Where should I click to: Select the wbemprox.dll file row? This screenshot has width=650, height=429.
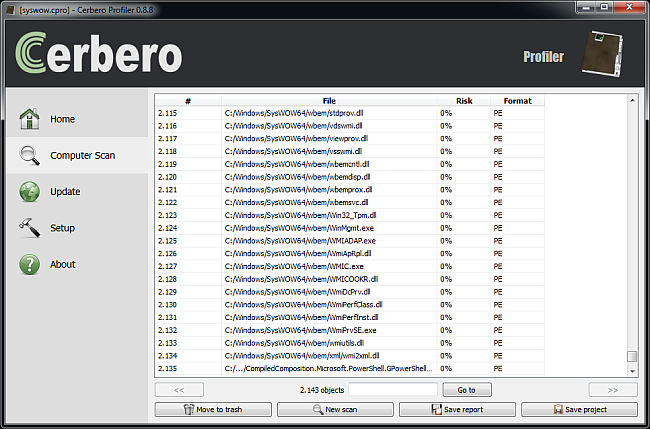coord(350,190)
